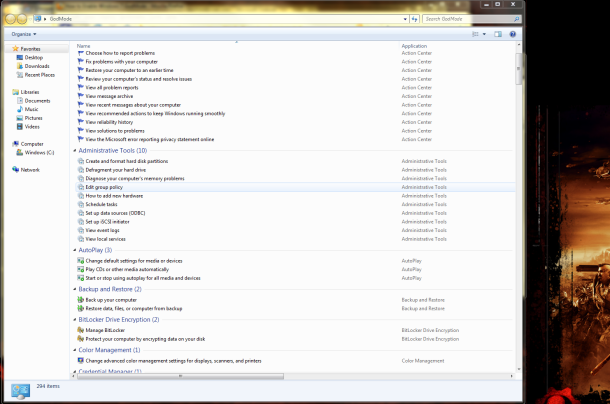Select Desktop in the navigation pane
The width and height of the screenshot is (610, 404).
(33, 58)
